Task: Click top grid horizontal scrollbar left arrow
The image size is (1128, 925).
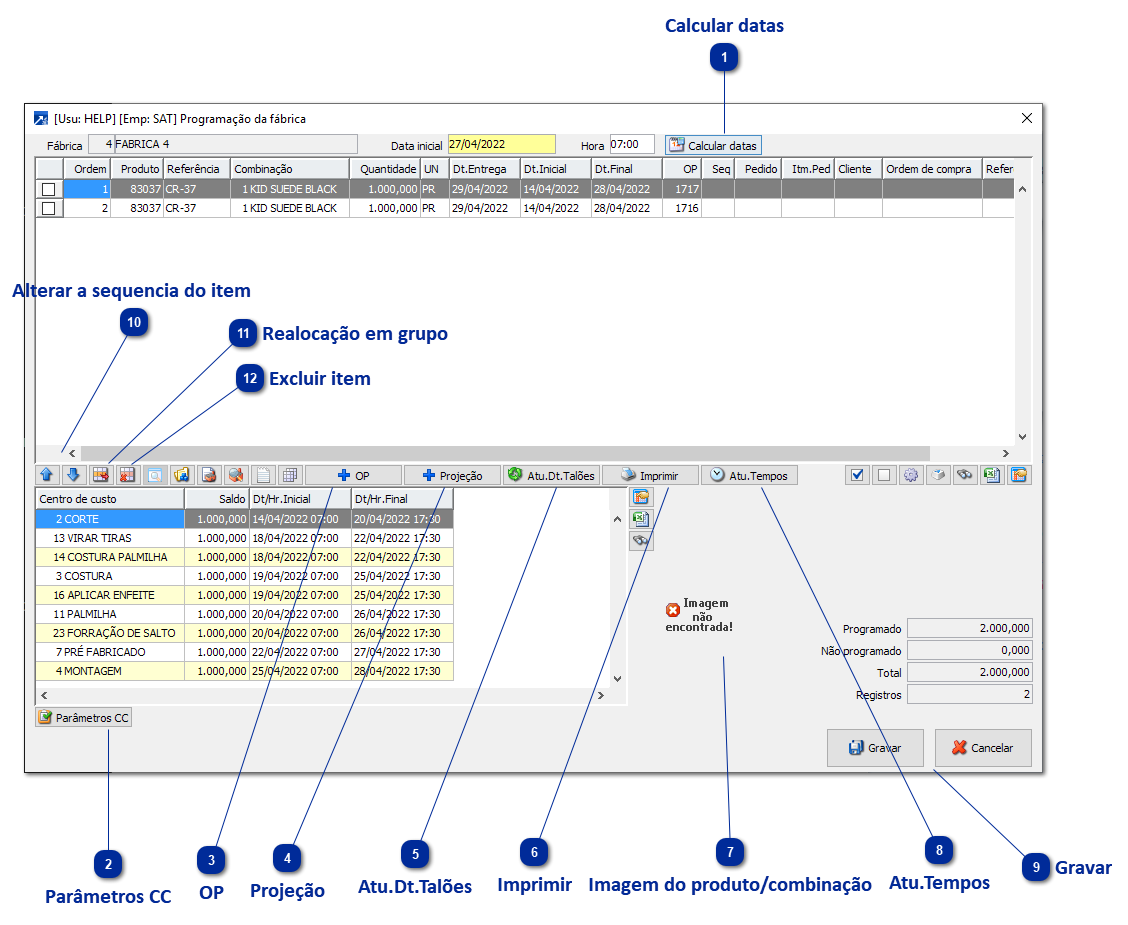Action: (72, 453)
